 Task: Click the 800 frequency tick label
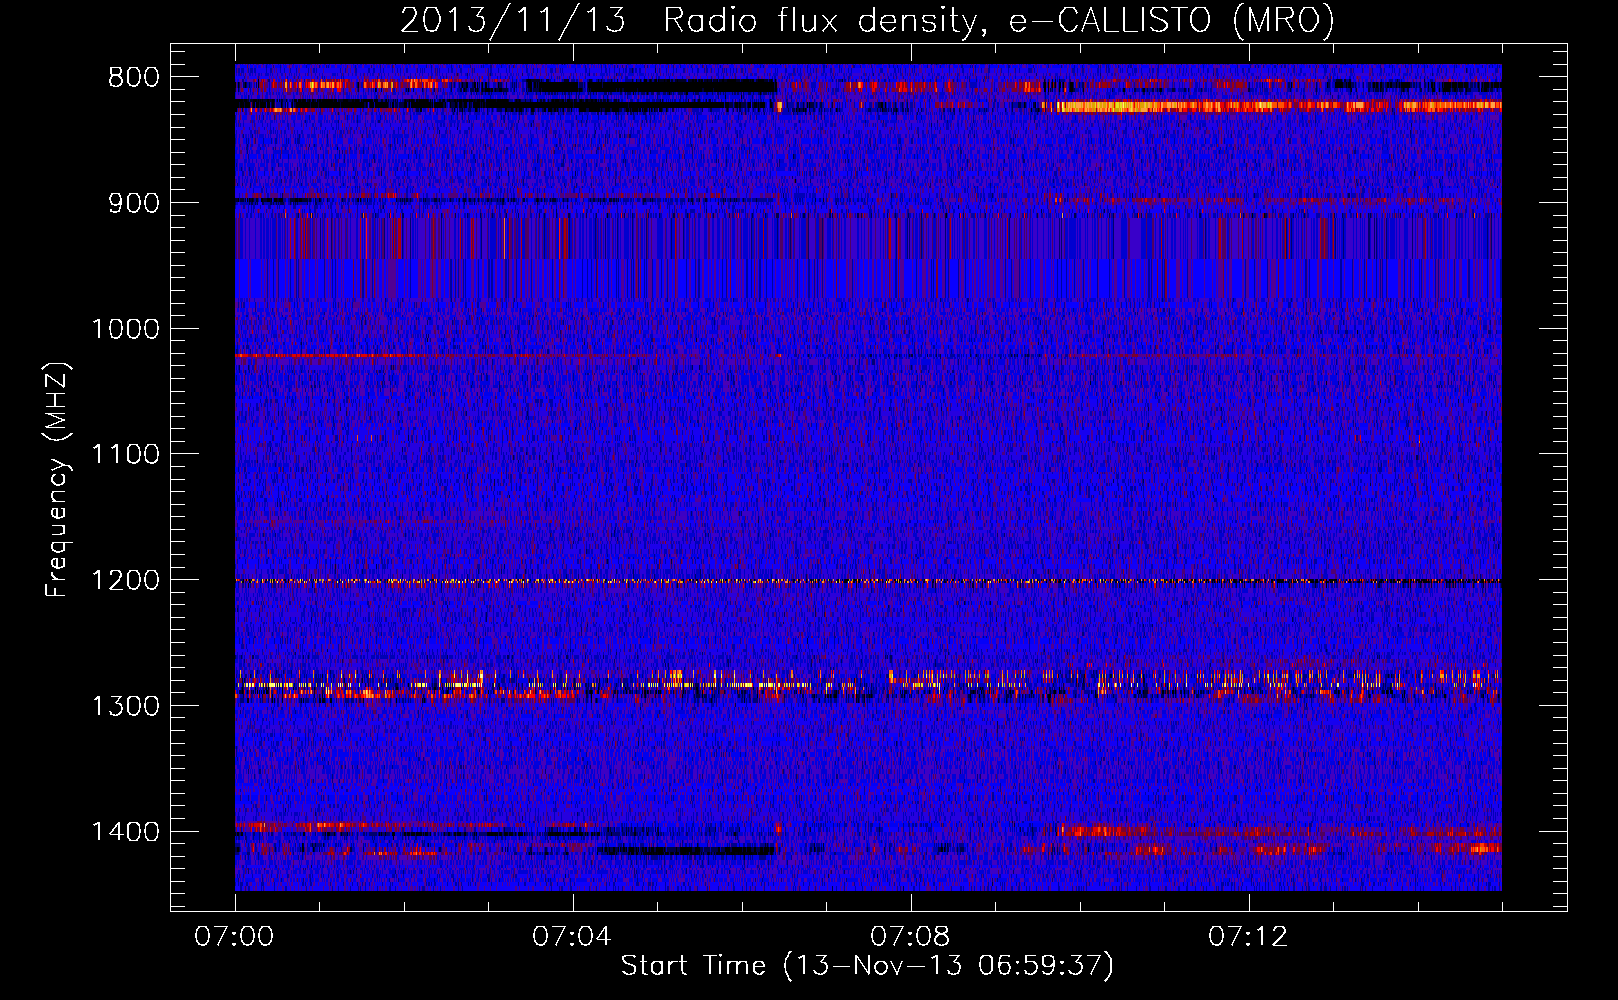[x=134, y=77]
